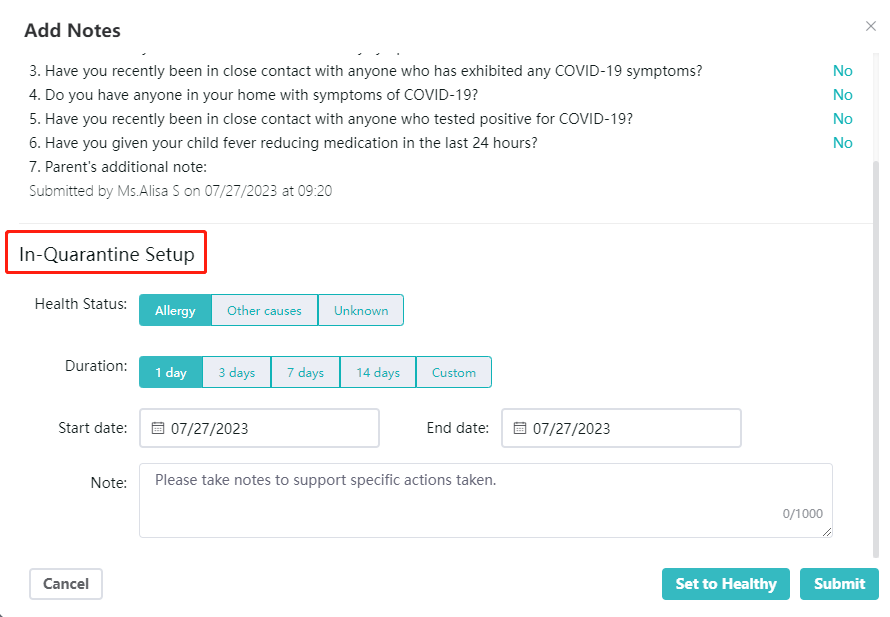Image resolution: width=890 pixels, height=617 pixels.
Task: Open the End date picker field
Action: tap(622, 428)
